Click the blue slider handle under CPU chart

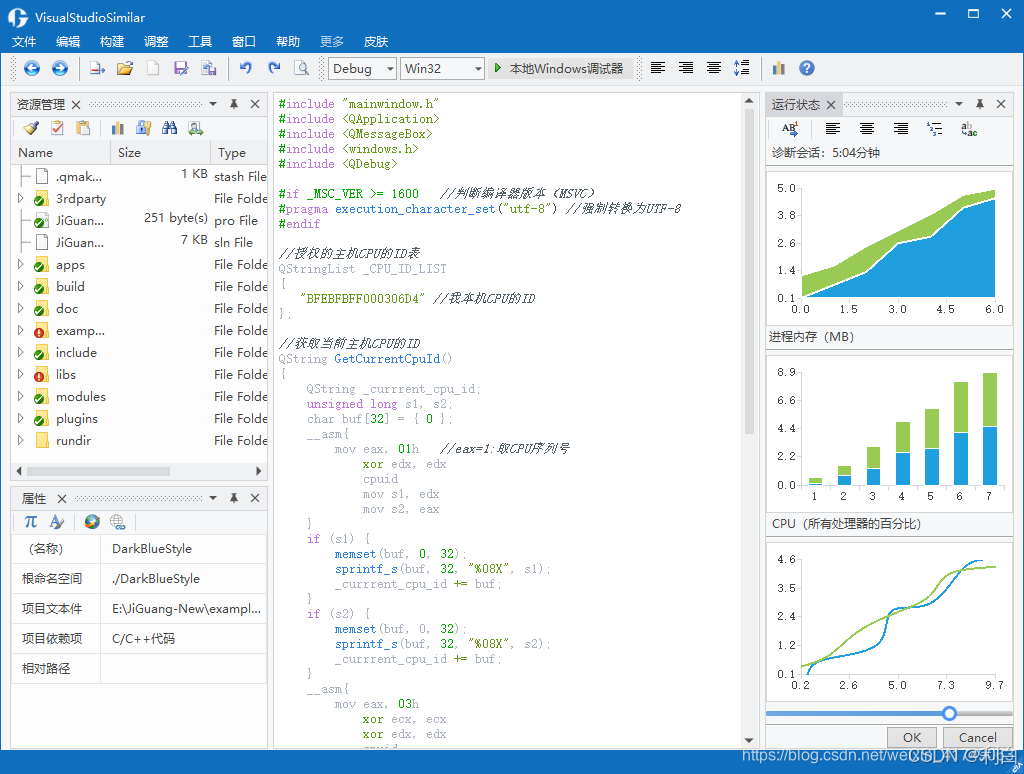coord(950,713)
